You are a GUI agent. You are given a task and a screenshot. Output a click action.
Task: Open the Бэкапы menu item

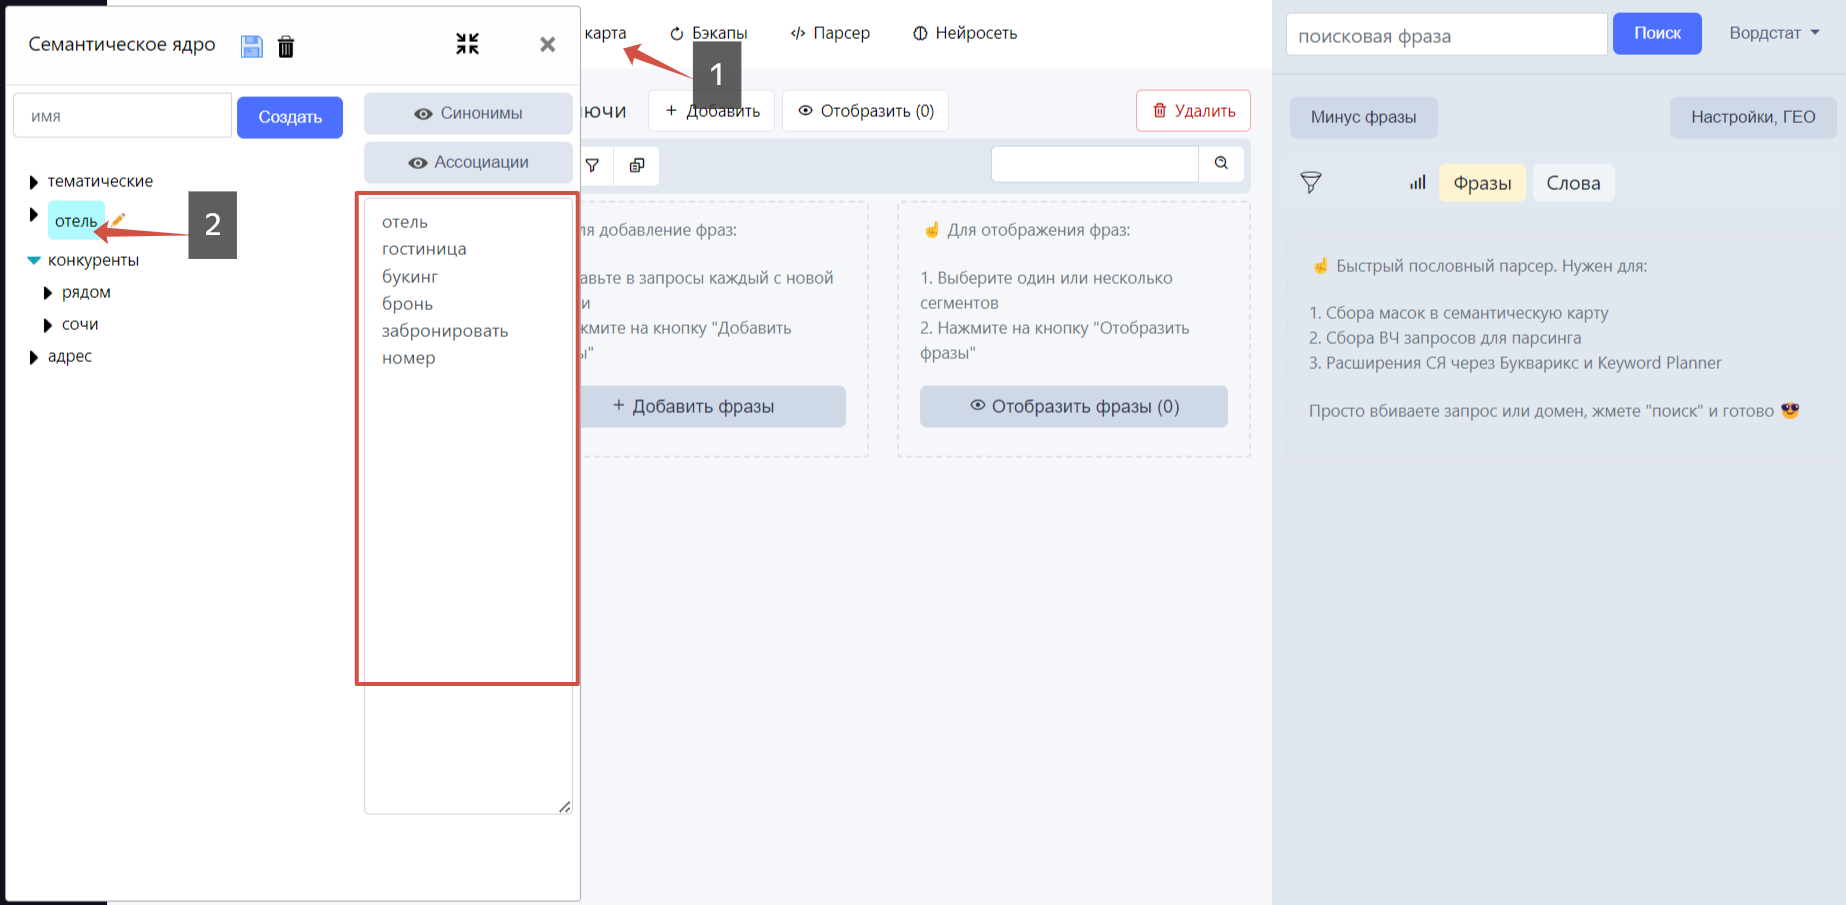709,33
